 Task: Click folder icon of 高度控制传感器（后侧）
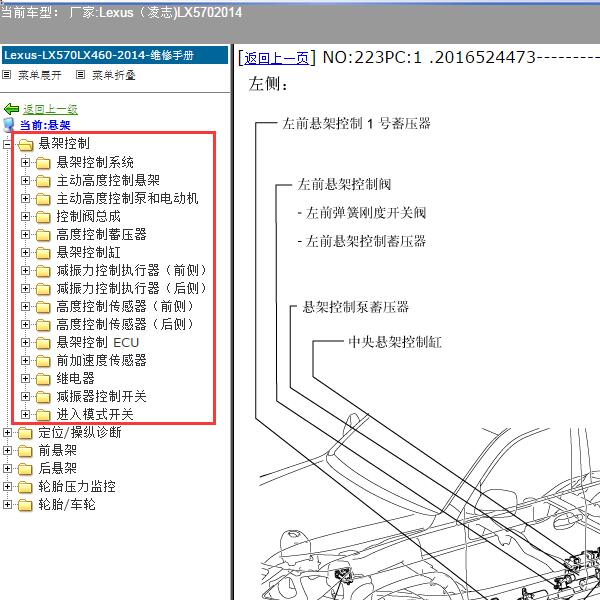click(43, 325)
